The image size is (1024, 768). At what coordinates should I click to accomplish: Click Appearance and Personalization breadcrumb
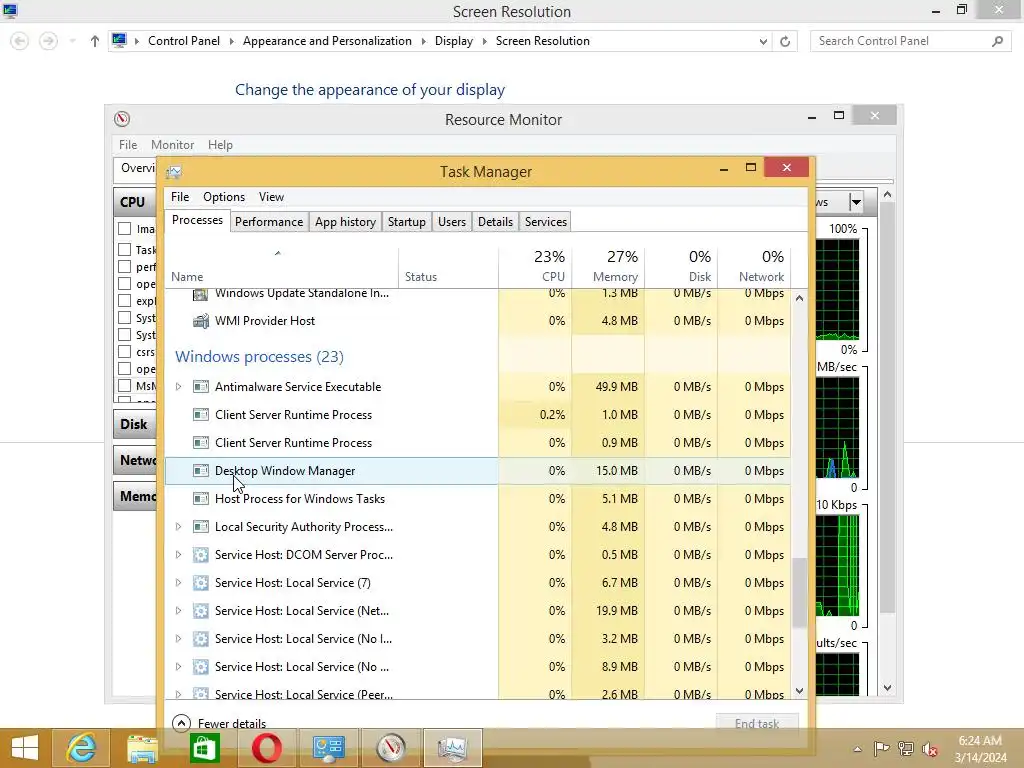(x=327, y=41)
